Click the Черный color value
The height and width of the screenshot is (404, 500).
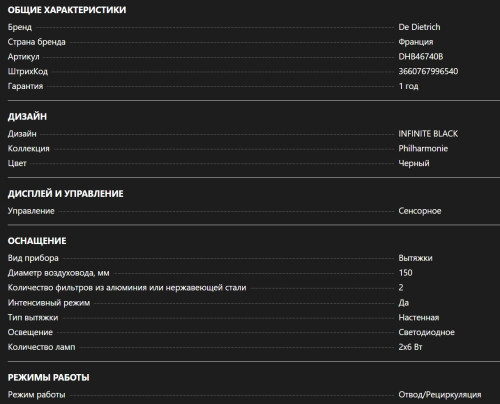pyautogui.click(x=414, y=163)
